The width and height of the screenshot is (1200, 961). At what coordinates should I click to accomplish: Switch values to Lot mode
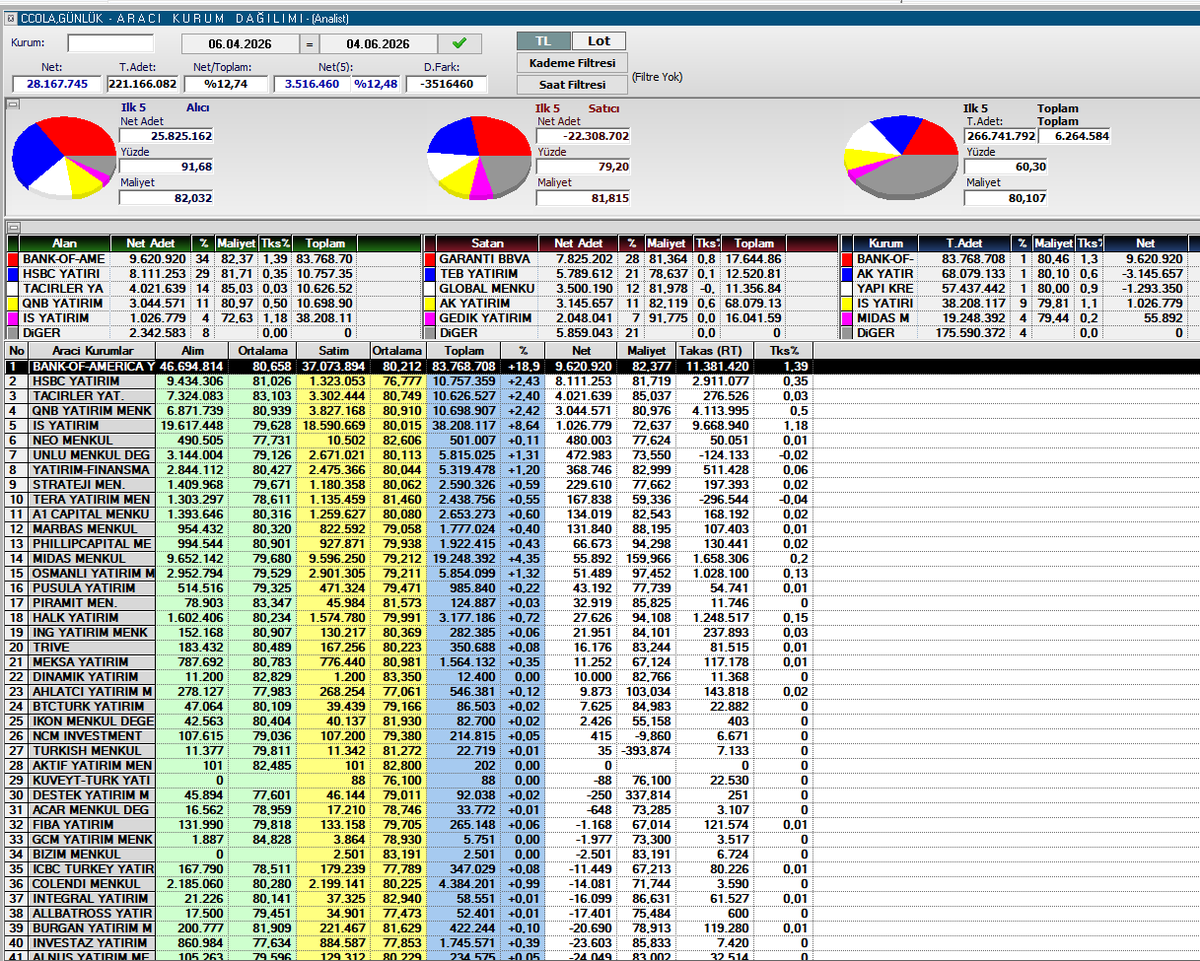click(x=599, y=41)
